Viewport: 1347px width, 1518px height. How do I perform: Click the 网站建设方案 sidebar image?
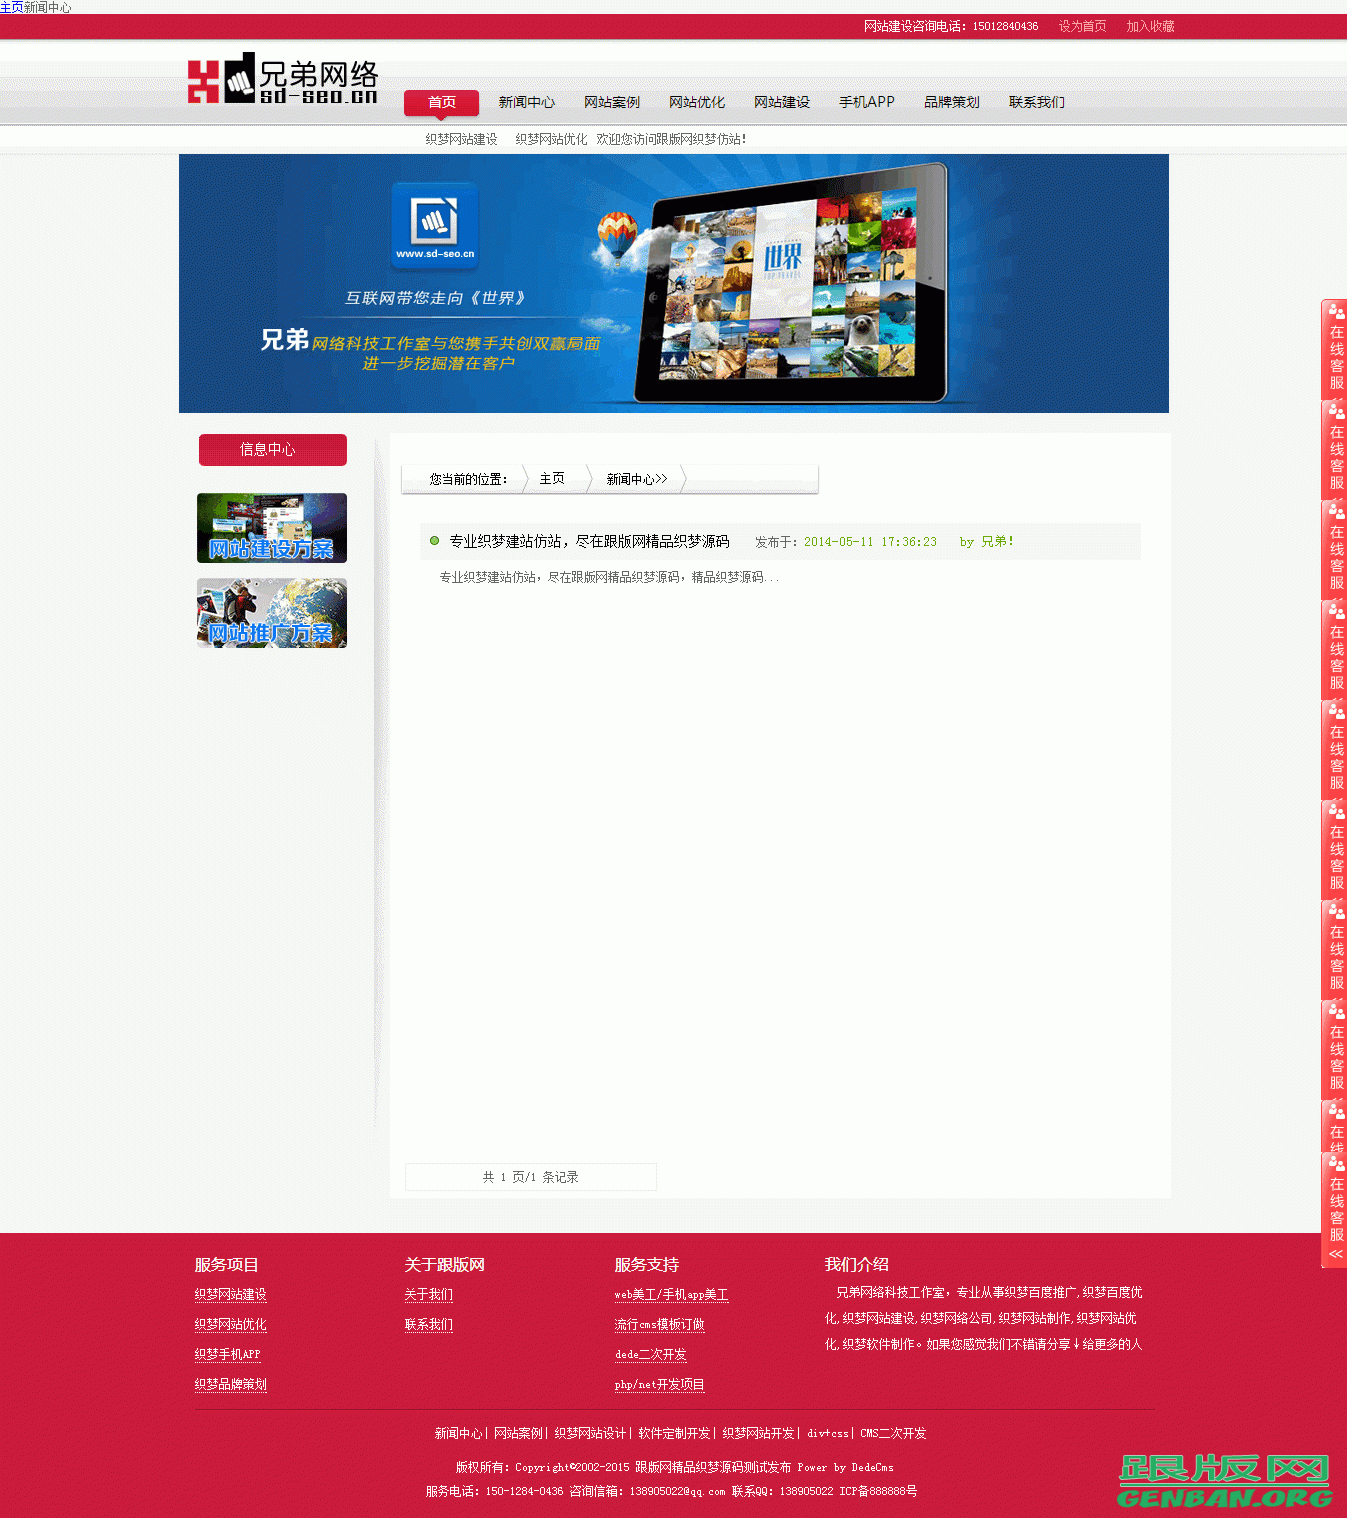[271, 528]
